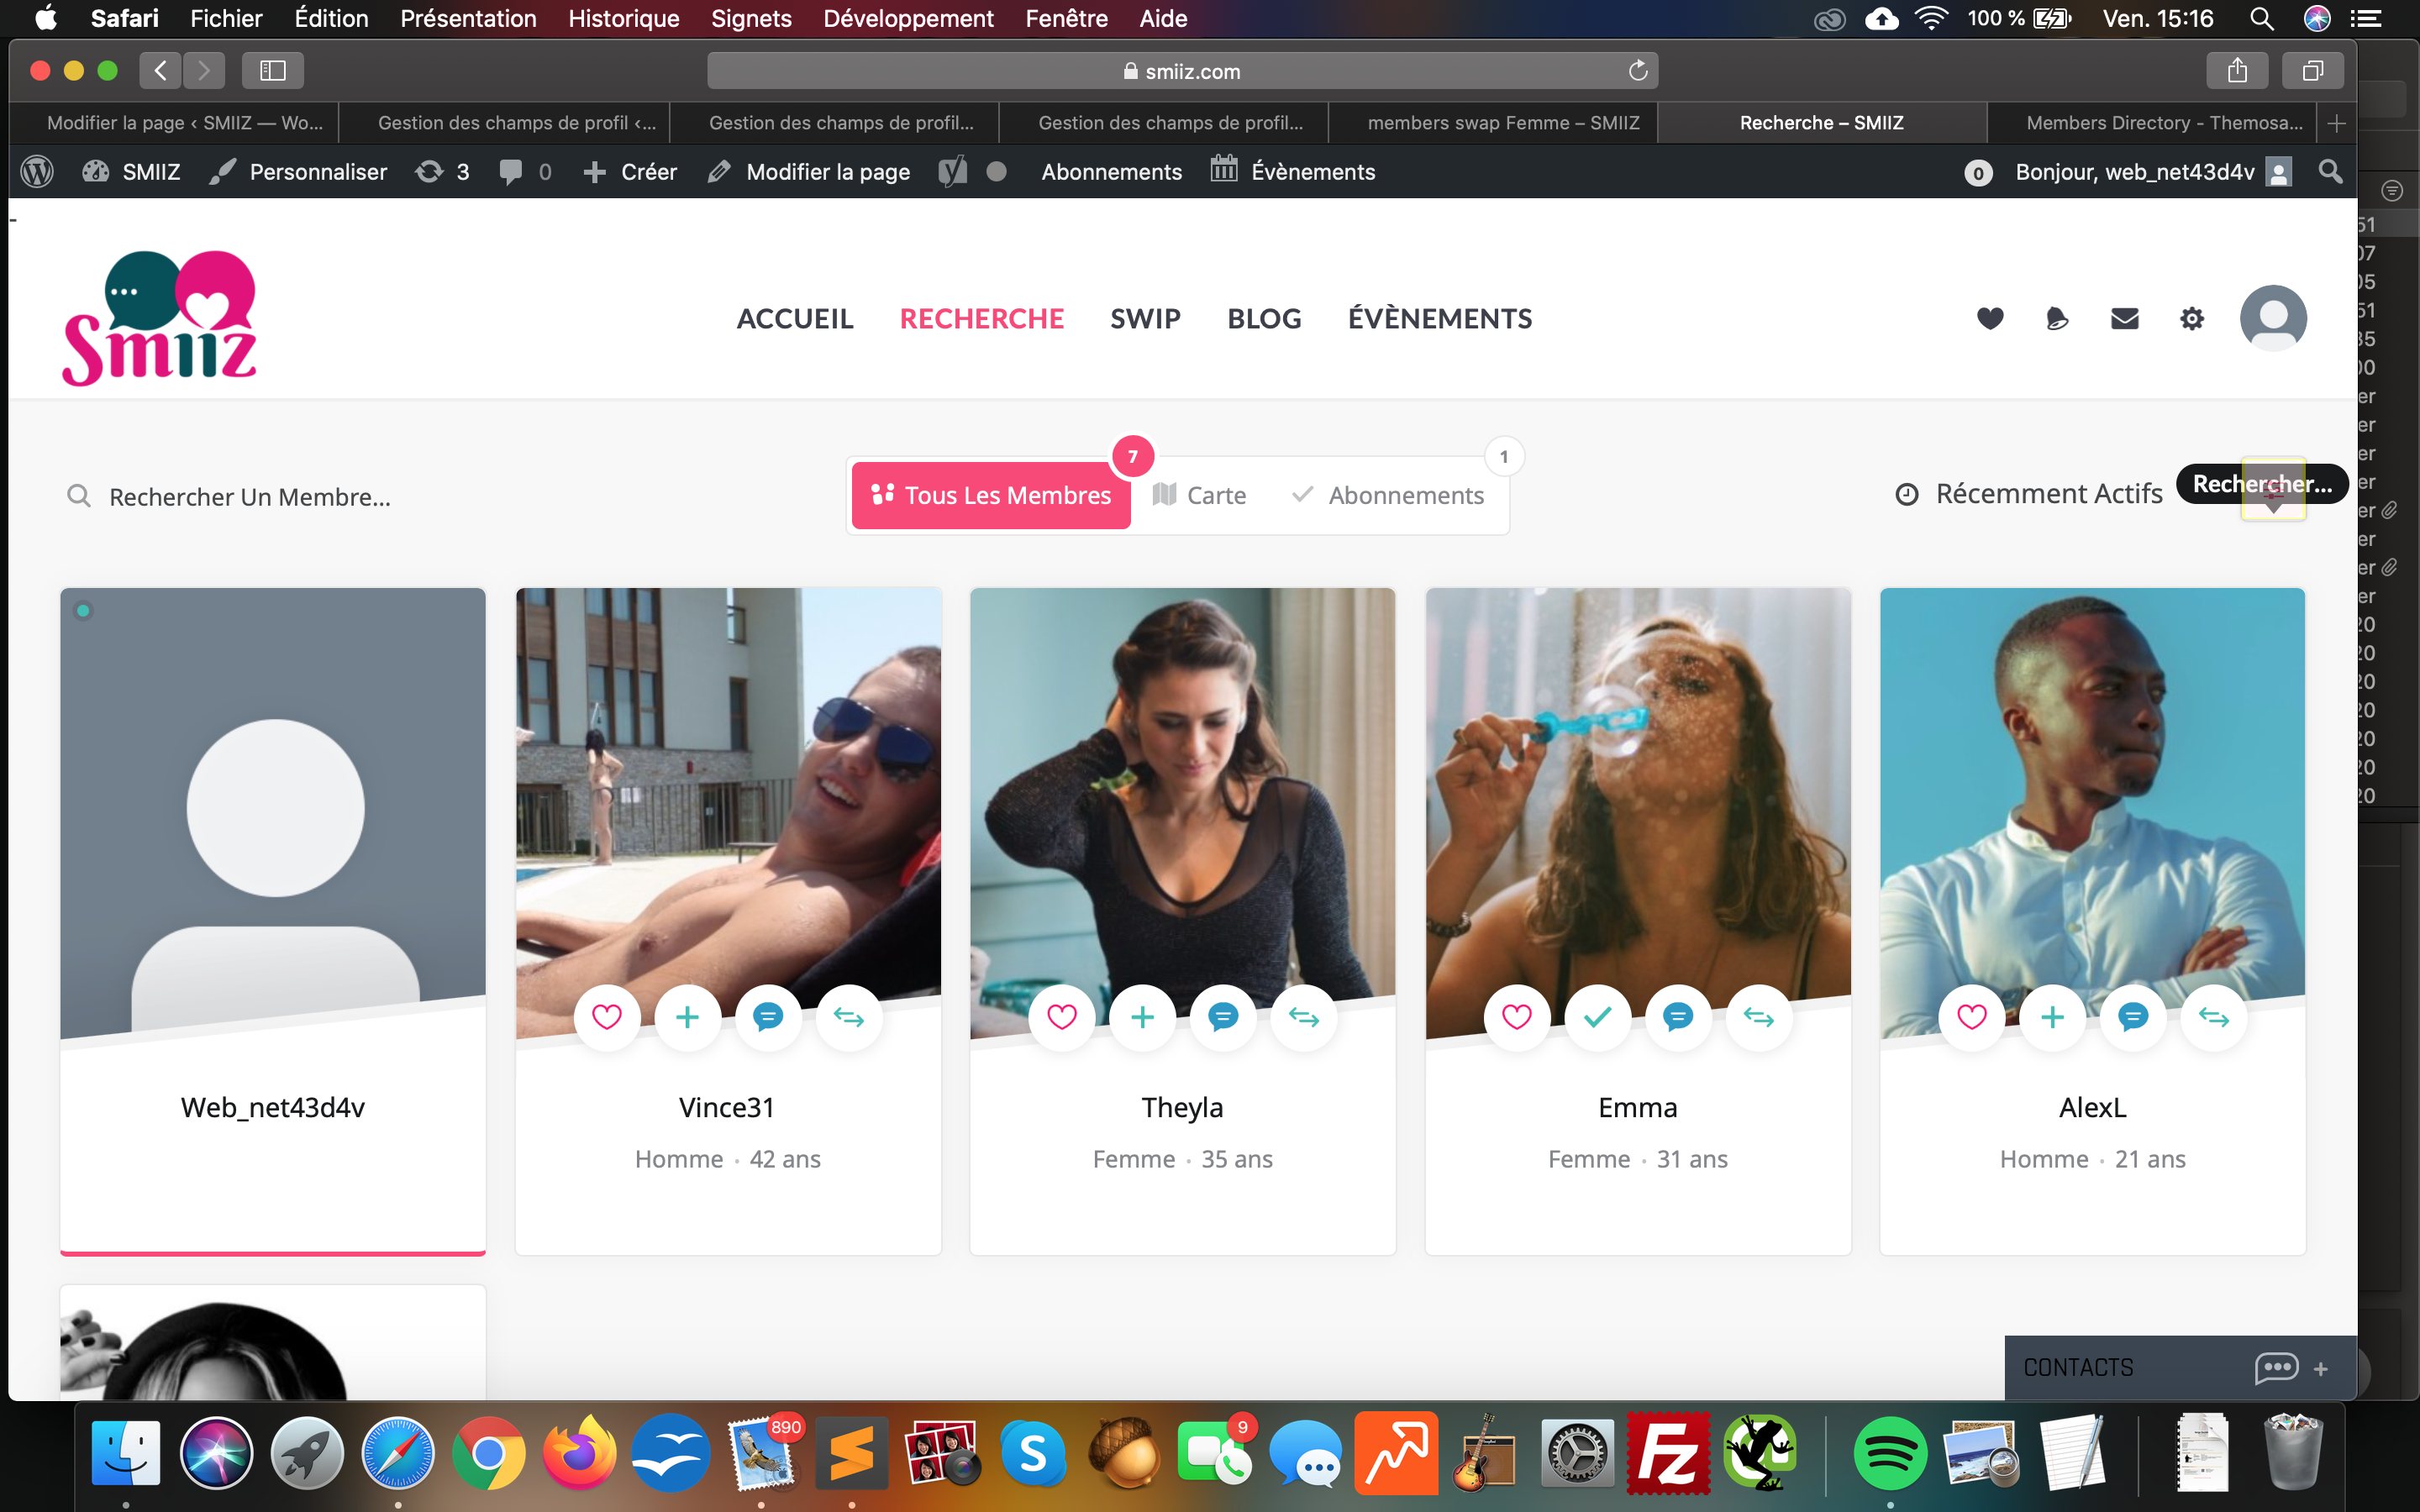Click Modifier la page in admin bar
This screenshot has width=2420, height=1512.
click(809, 172)
